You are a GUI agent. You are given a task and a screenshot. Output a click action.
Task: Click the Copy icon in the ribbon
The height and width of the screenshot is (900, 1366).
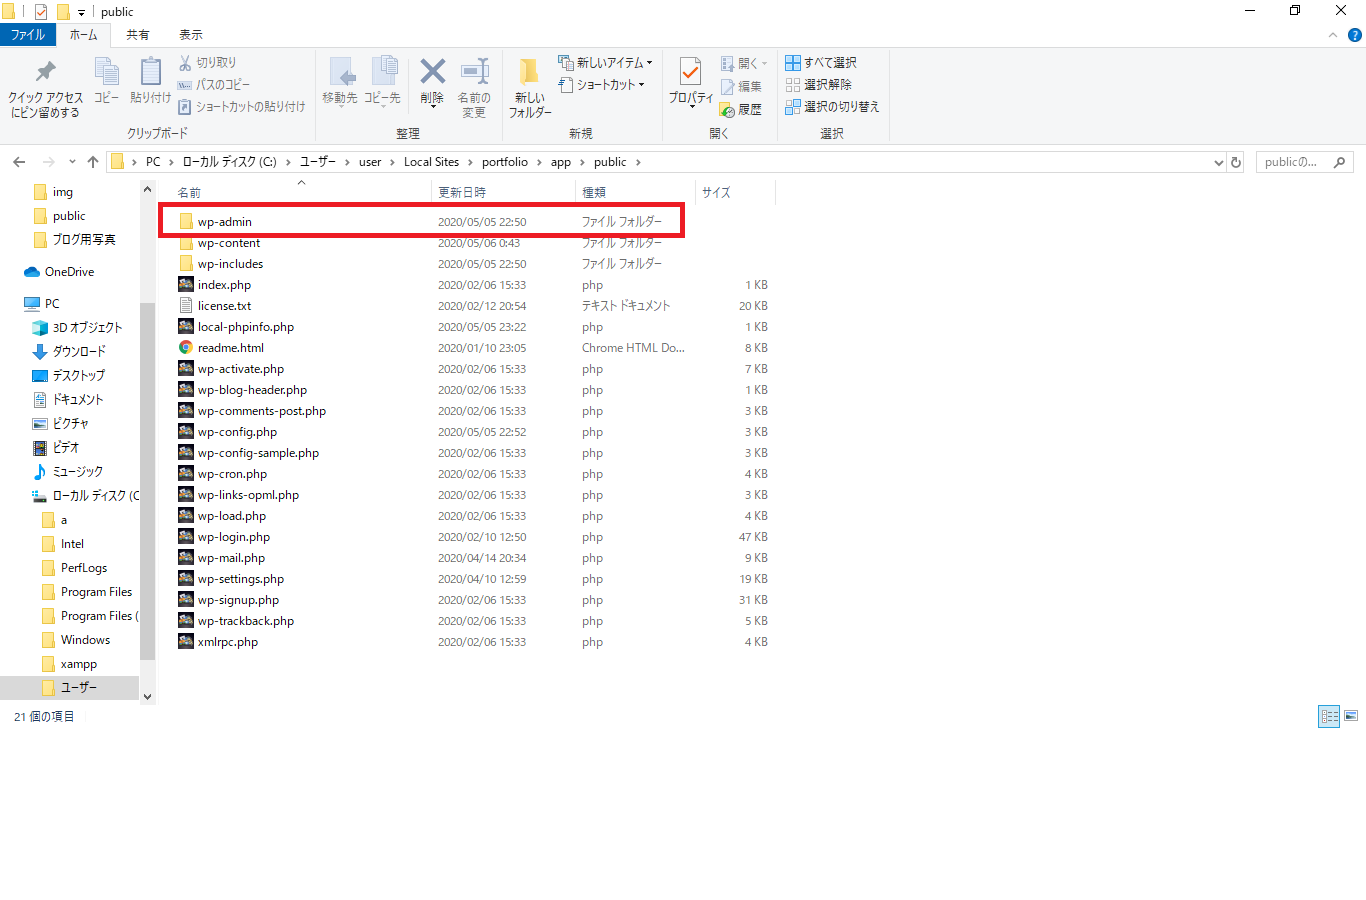click(106, 72)
